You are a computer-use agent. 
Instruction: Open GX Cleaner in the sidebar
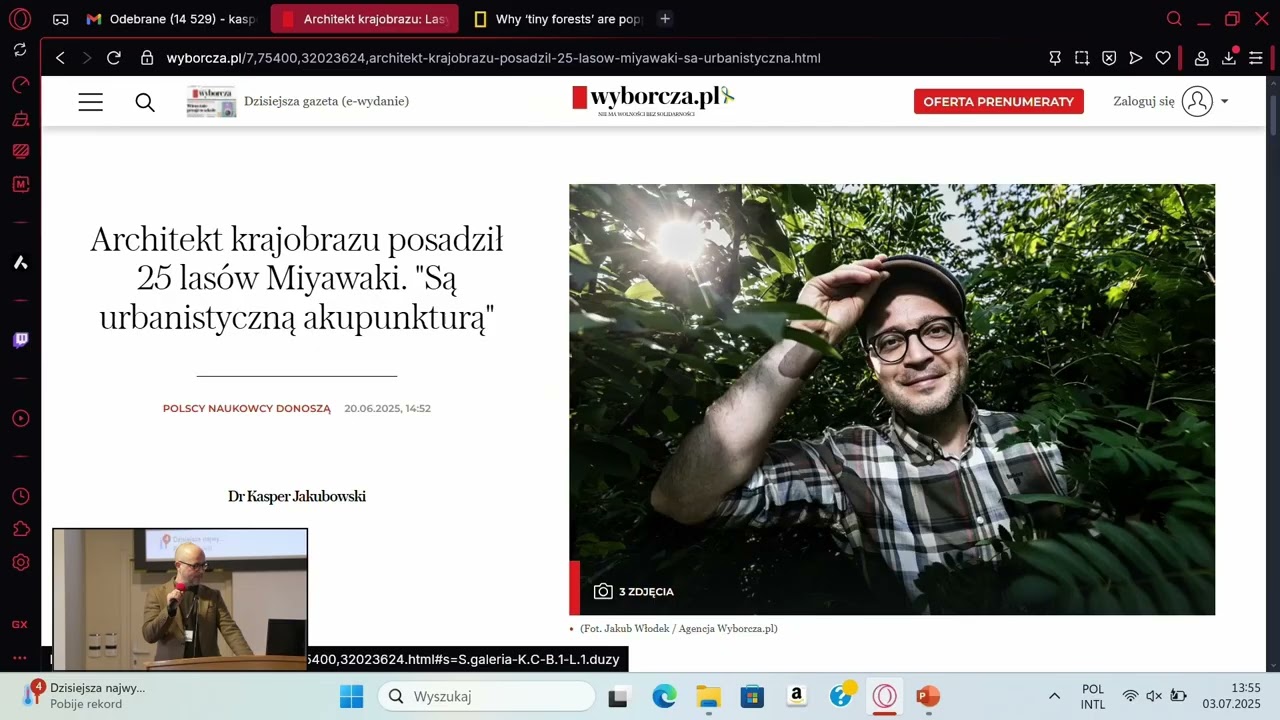coord(20,118)
